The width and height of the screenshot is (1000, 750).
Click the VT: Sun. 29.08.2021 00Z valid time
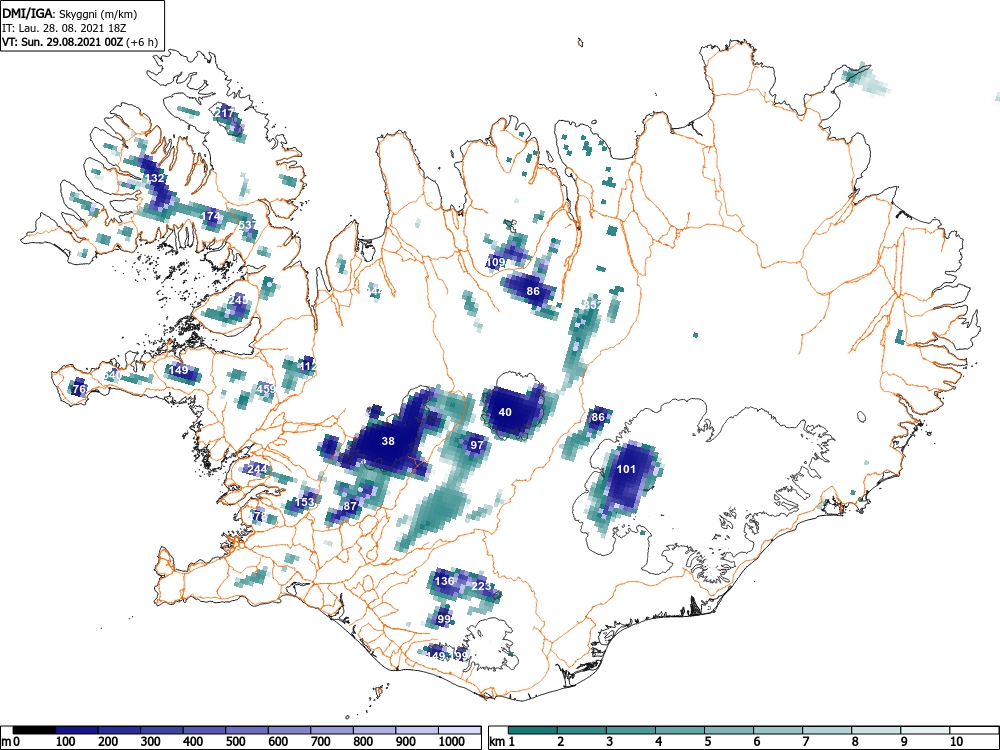pos(64,42)
